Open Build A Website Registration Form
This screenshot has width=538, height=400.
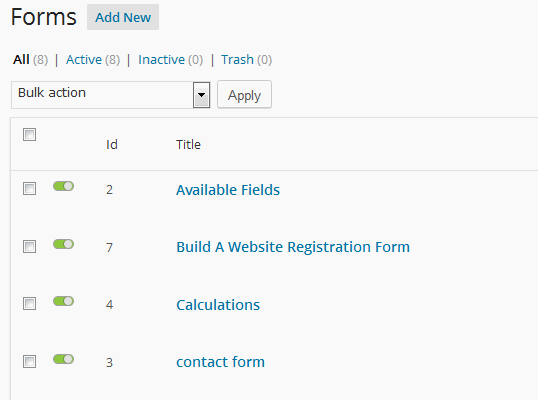293,247
